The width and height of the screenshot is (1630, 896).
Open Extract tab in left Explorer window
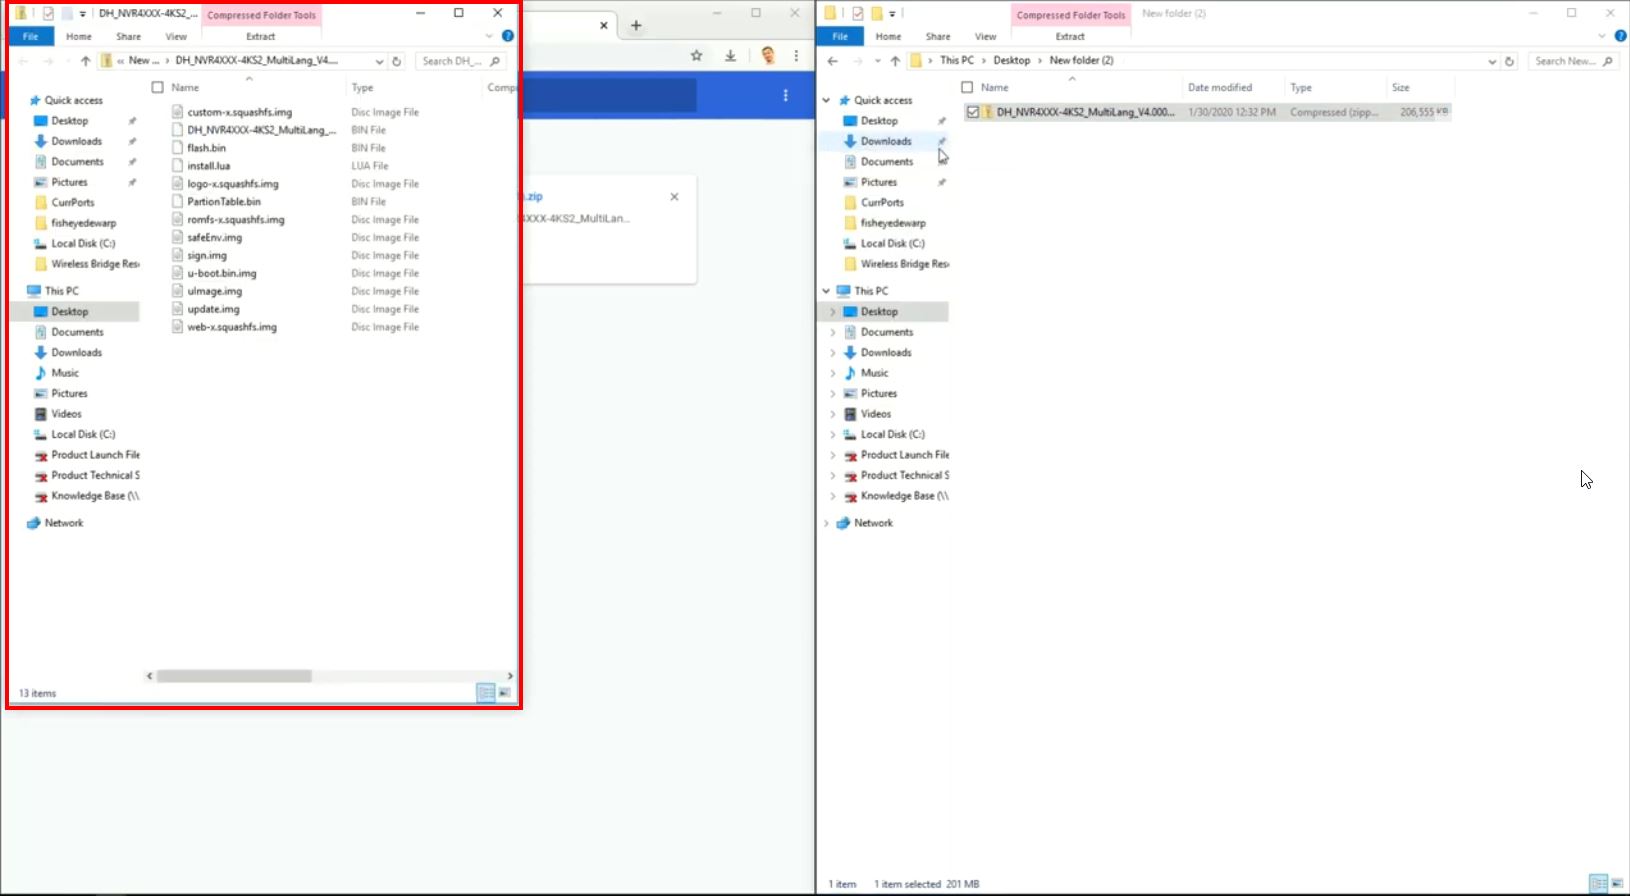[x=261, y=36]
